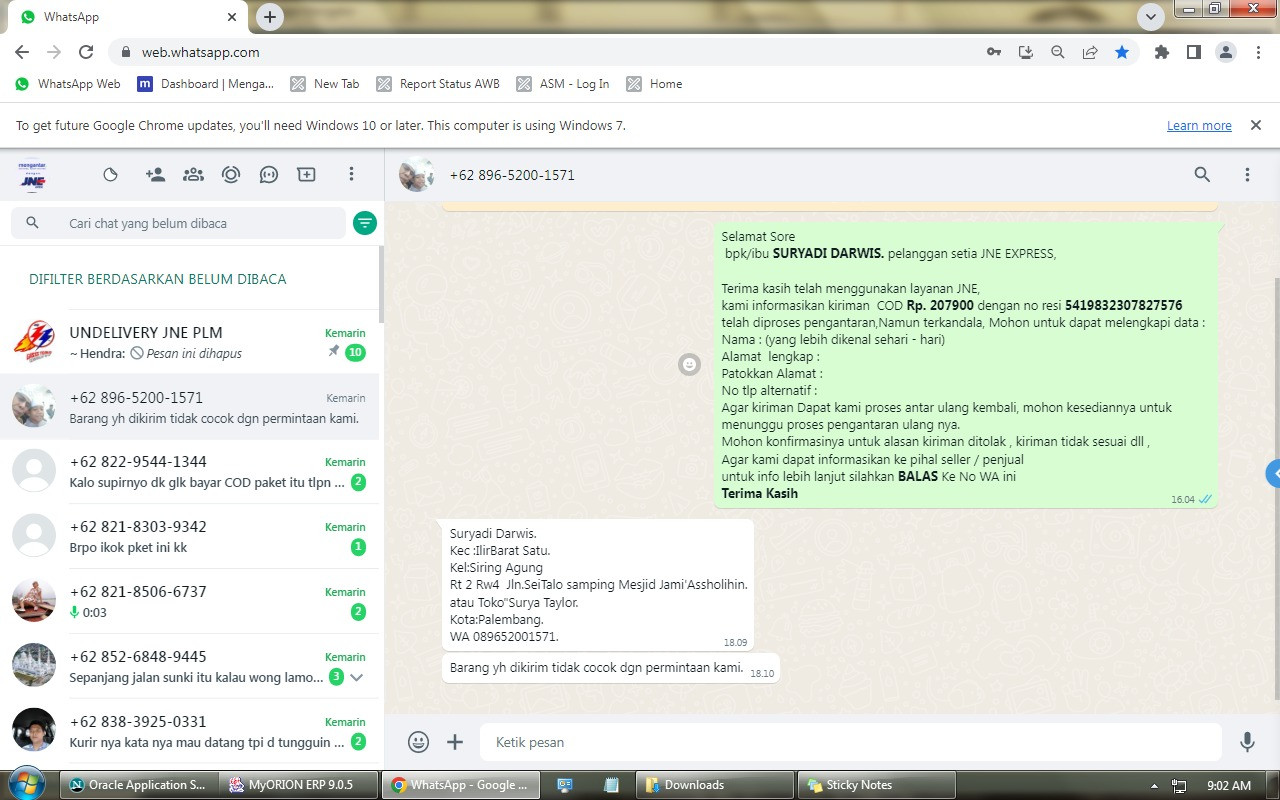This screenshot has height=800, width=1280.
Task: Click tracking number 5419832307827576 in message
Action: coord(1124,305)
